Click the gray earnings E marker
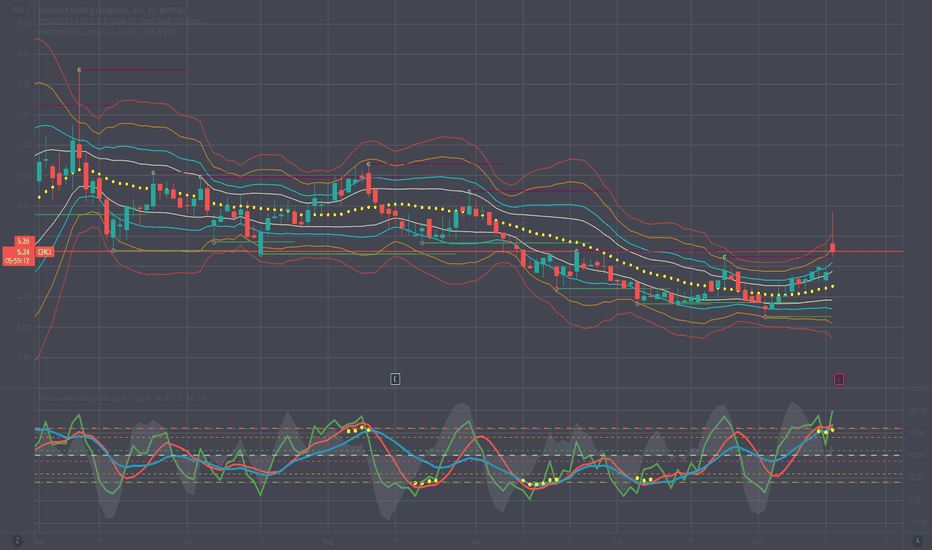This screenshot has height=550, width=932. [x=395, y=379]
